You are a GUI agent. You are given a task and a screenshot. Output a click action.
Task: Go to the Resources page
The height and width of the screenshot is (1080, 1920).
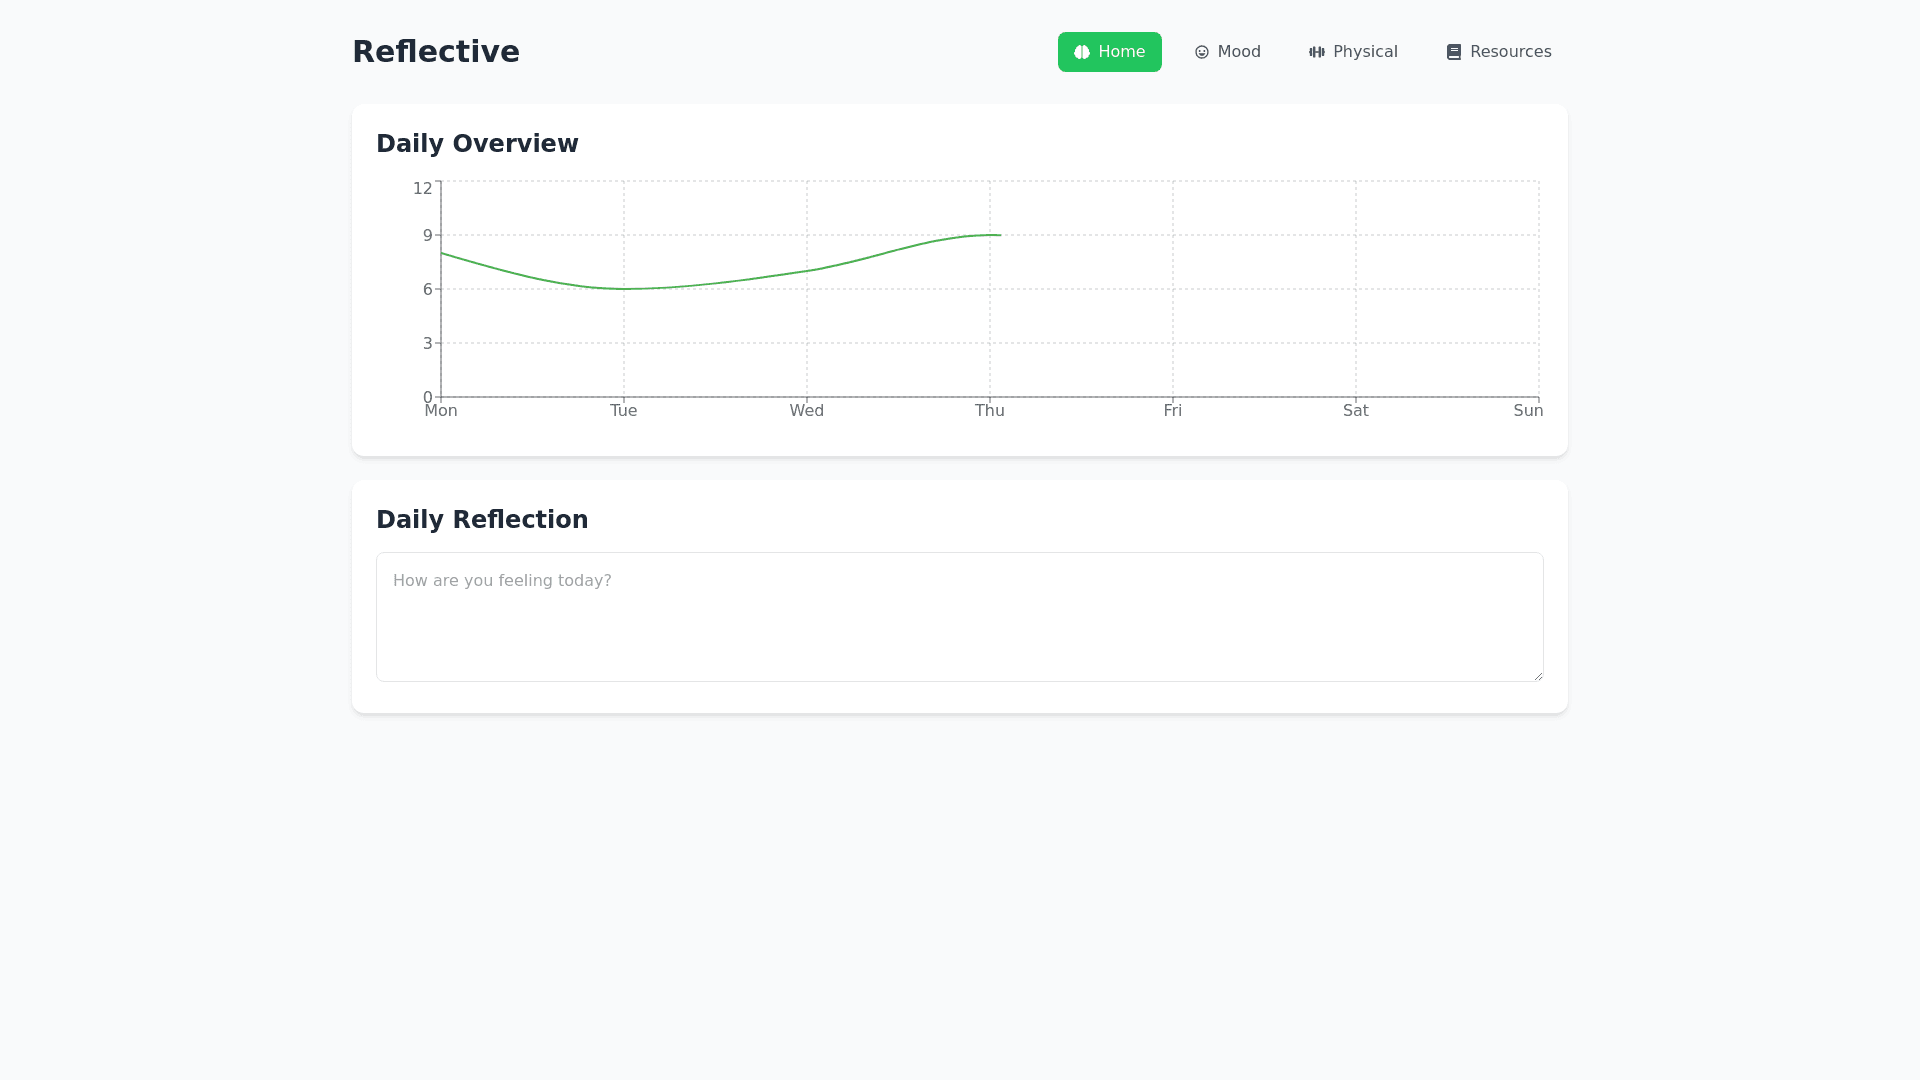(x=1498, y=52)
